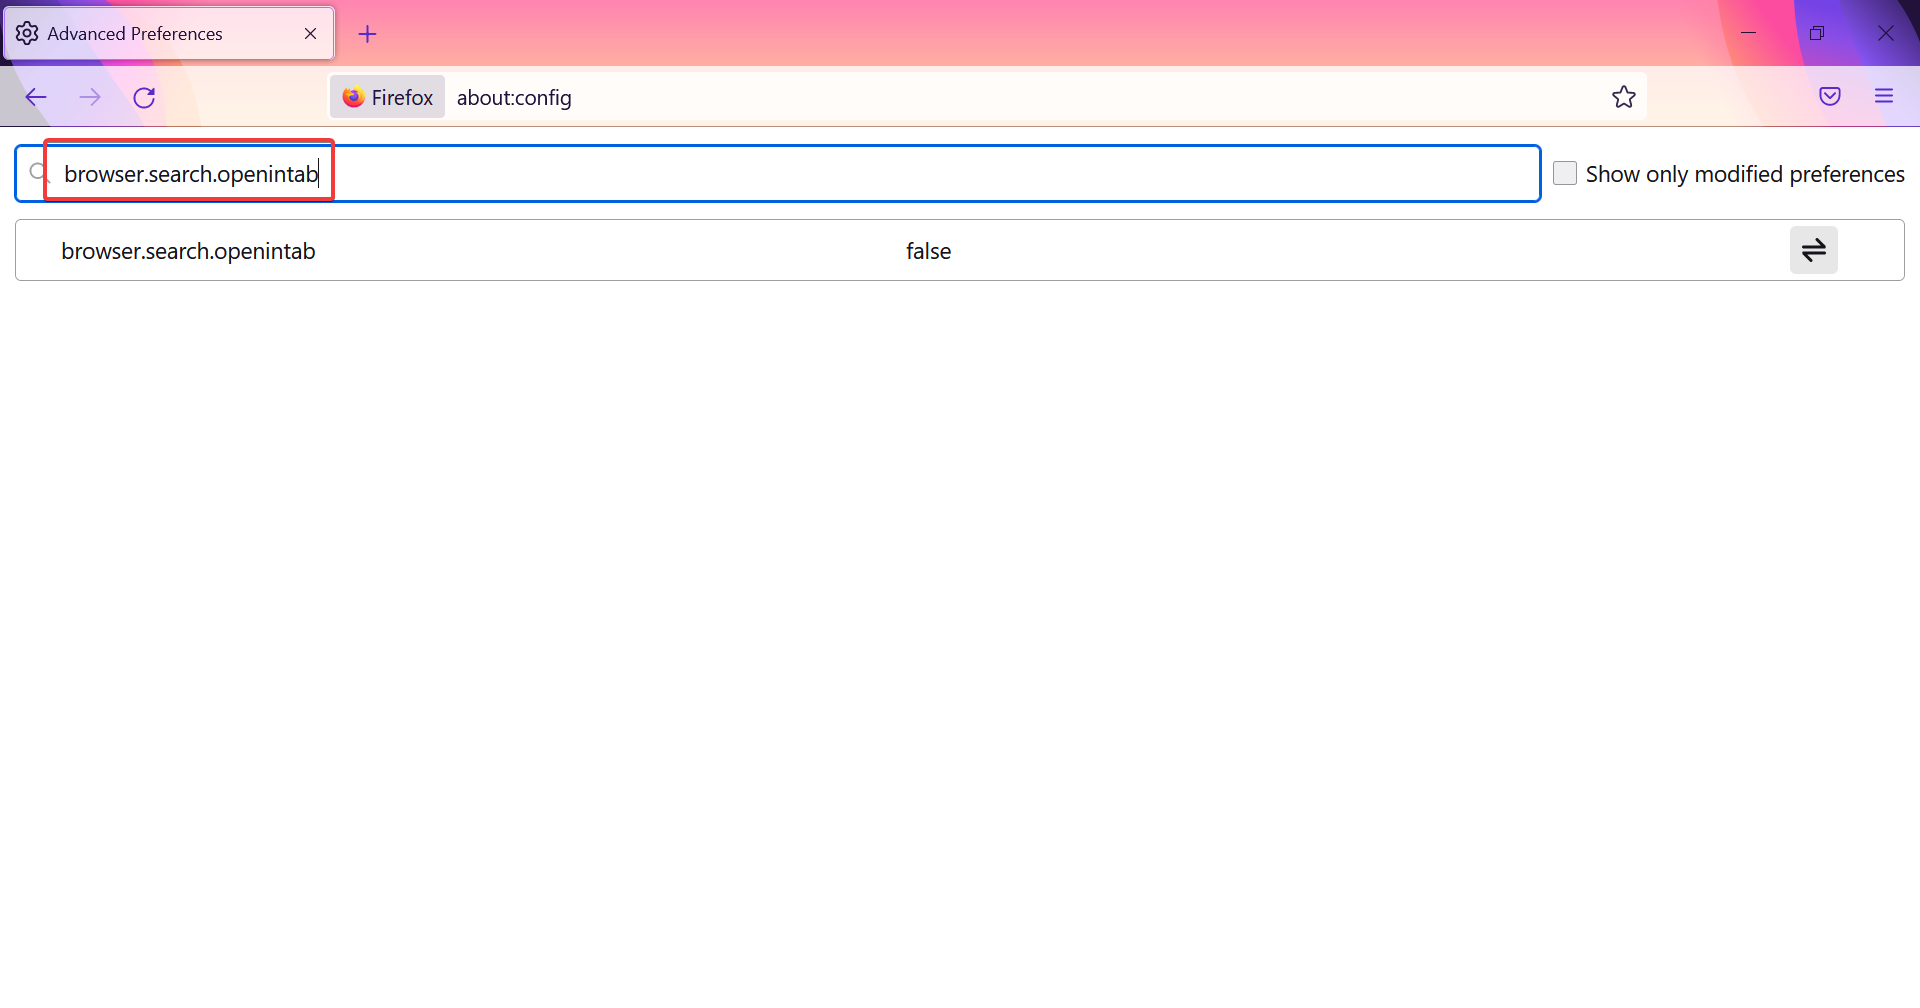Enable Show only modified preferences
This screenshot has width=1920, height=1008.
coord(1565,172)
